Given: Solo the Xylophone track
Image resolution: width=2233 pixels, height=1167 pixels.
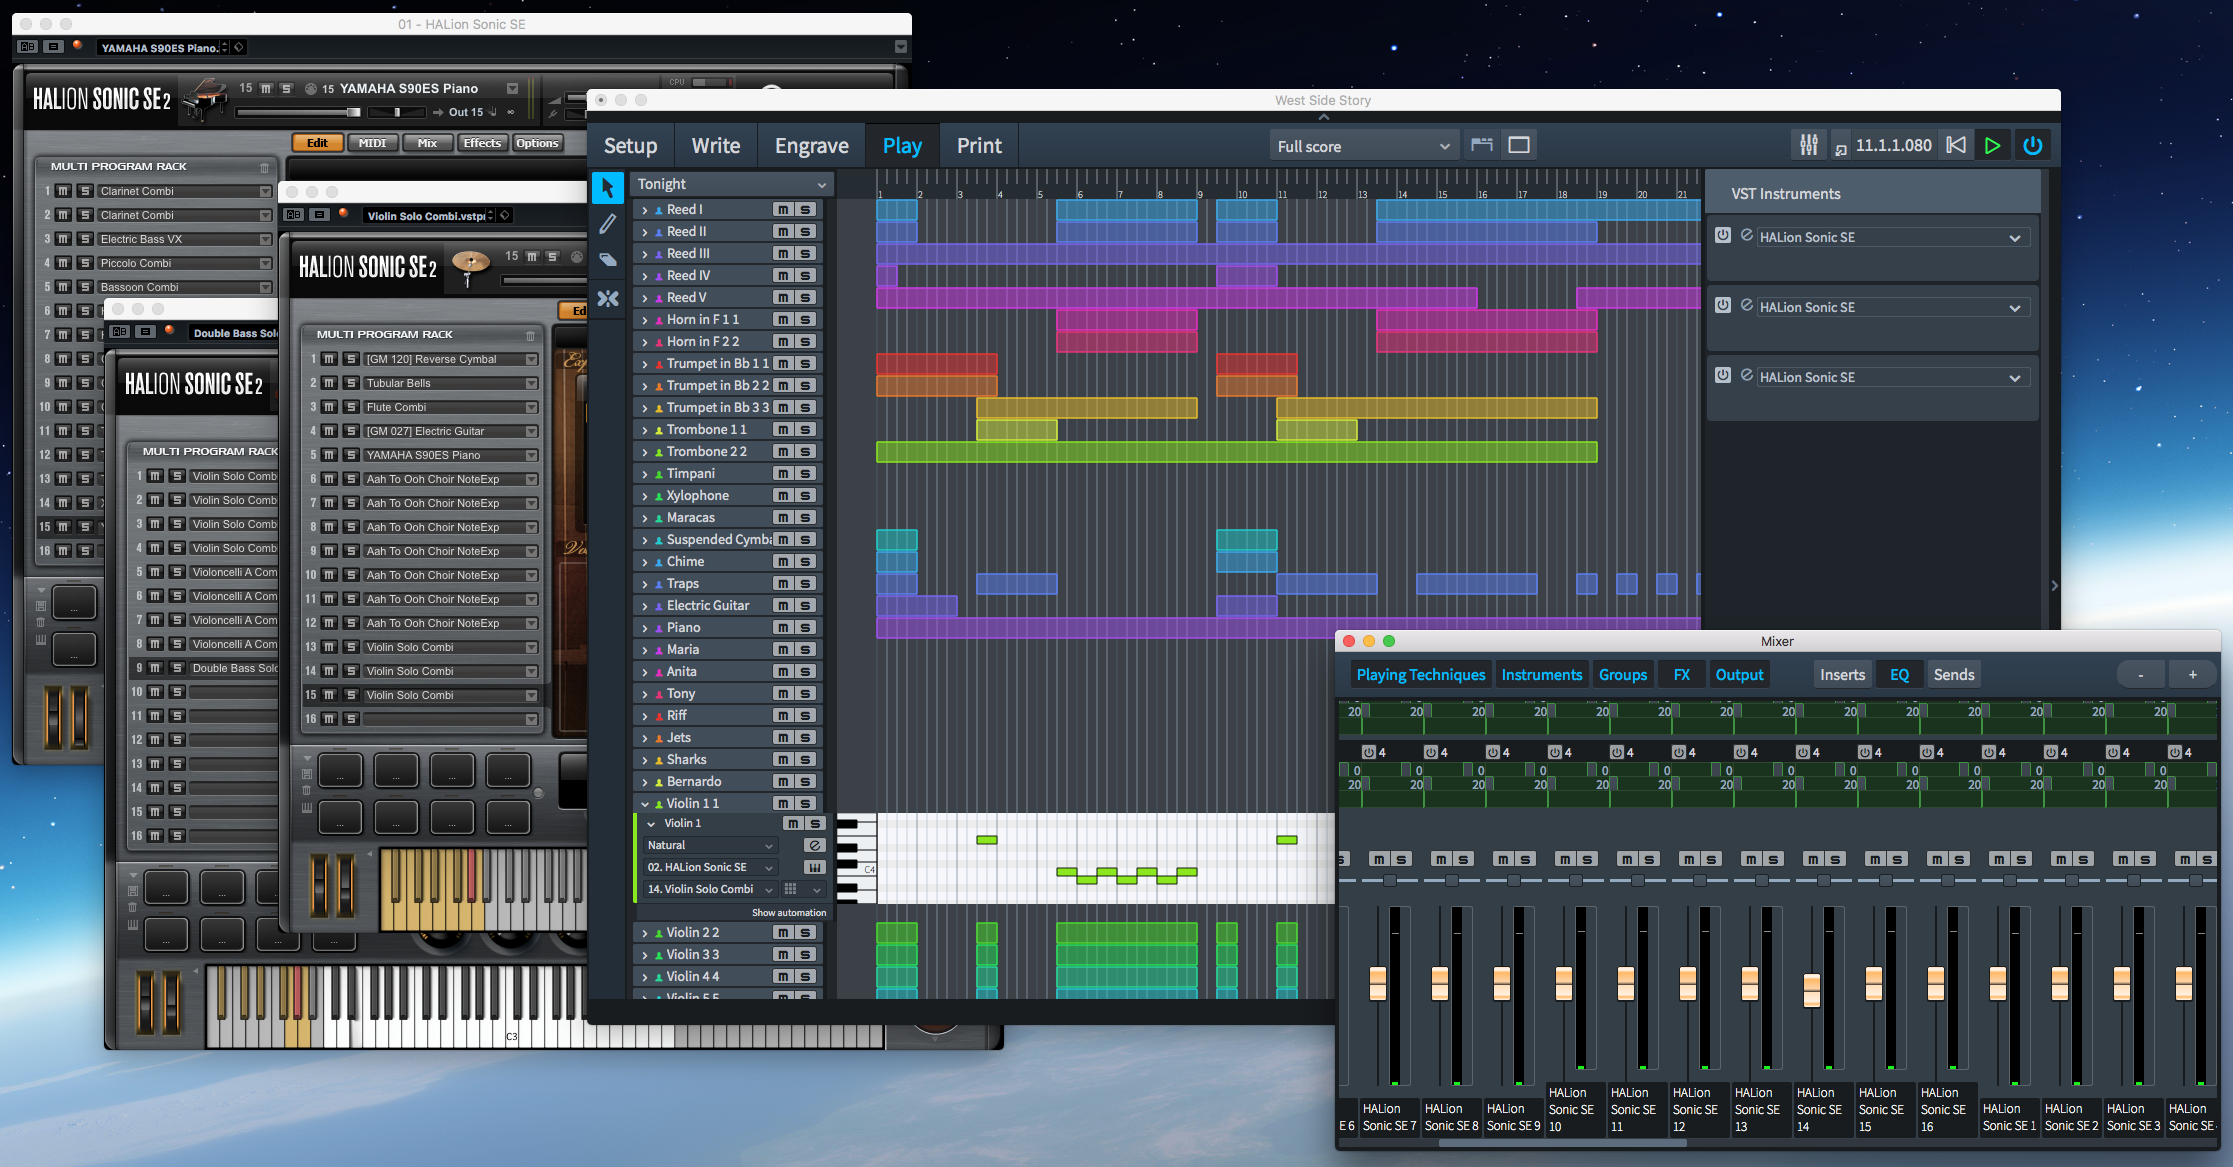Looking at the screenshot, I should [x=806, y=495].
